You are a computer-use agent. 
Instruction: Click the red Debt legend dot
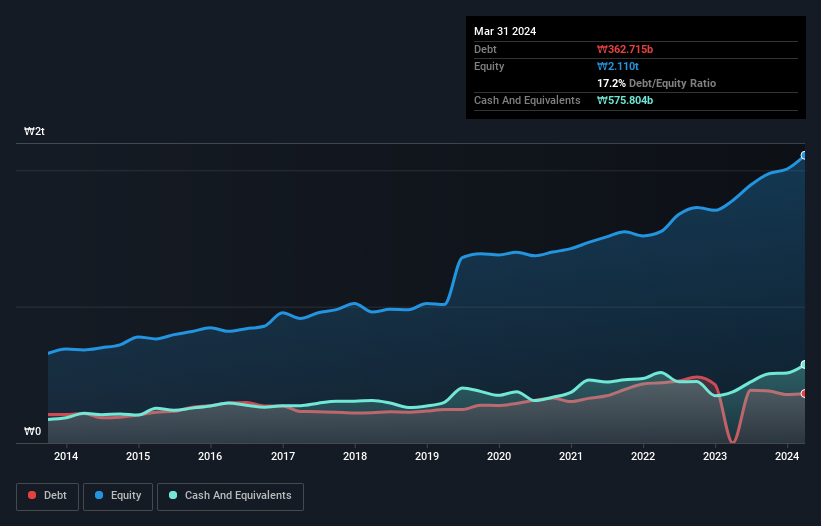32,495
